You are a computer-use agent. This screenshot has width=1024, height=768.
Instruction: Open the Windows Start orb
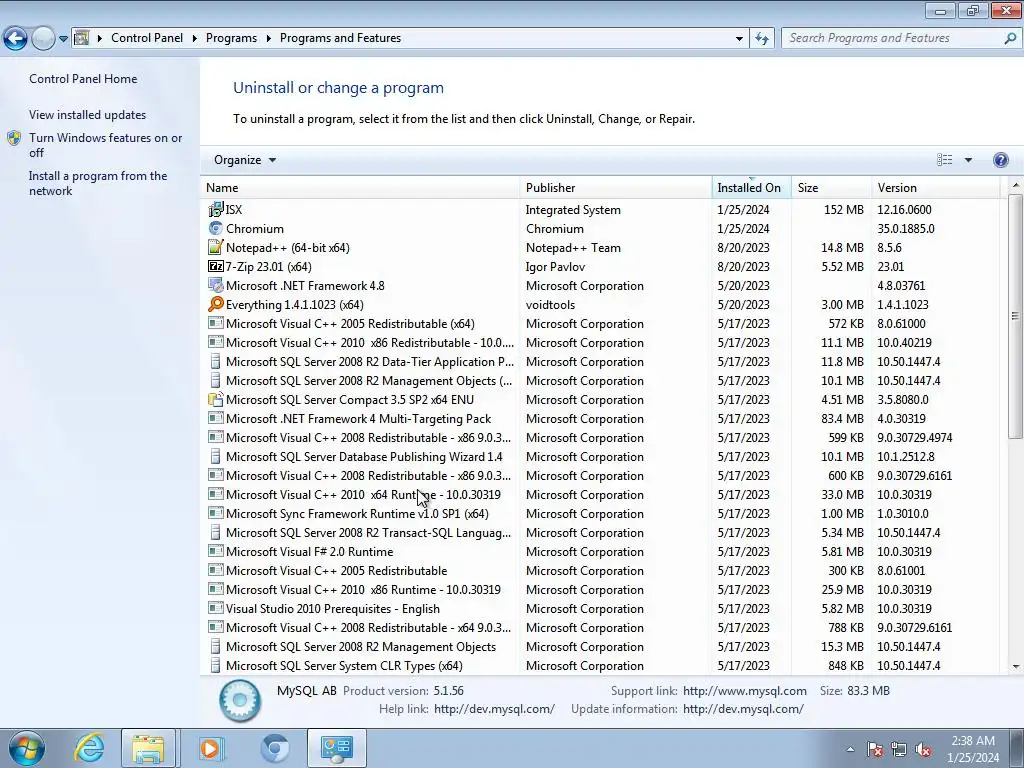click(27, 748)
